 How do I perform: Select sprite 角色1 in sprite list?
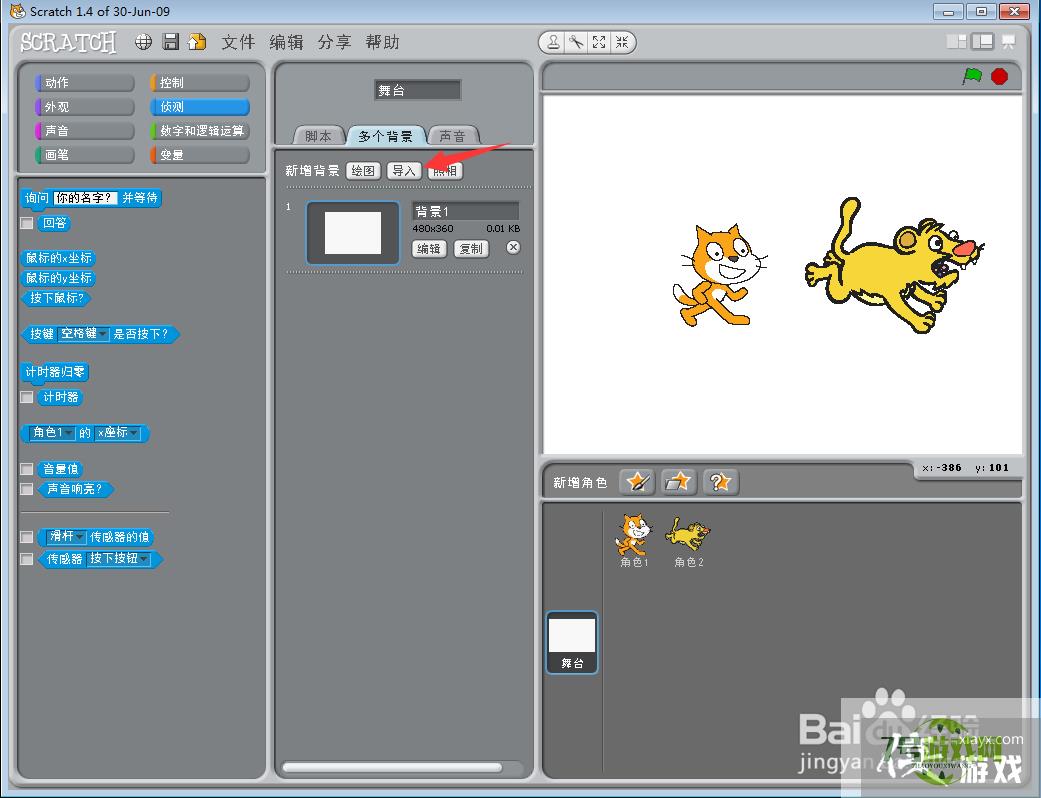(634, 540)
